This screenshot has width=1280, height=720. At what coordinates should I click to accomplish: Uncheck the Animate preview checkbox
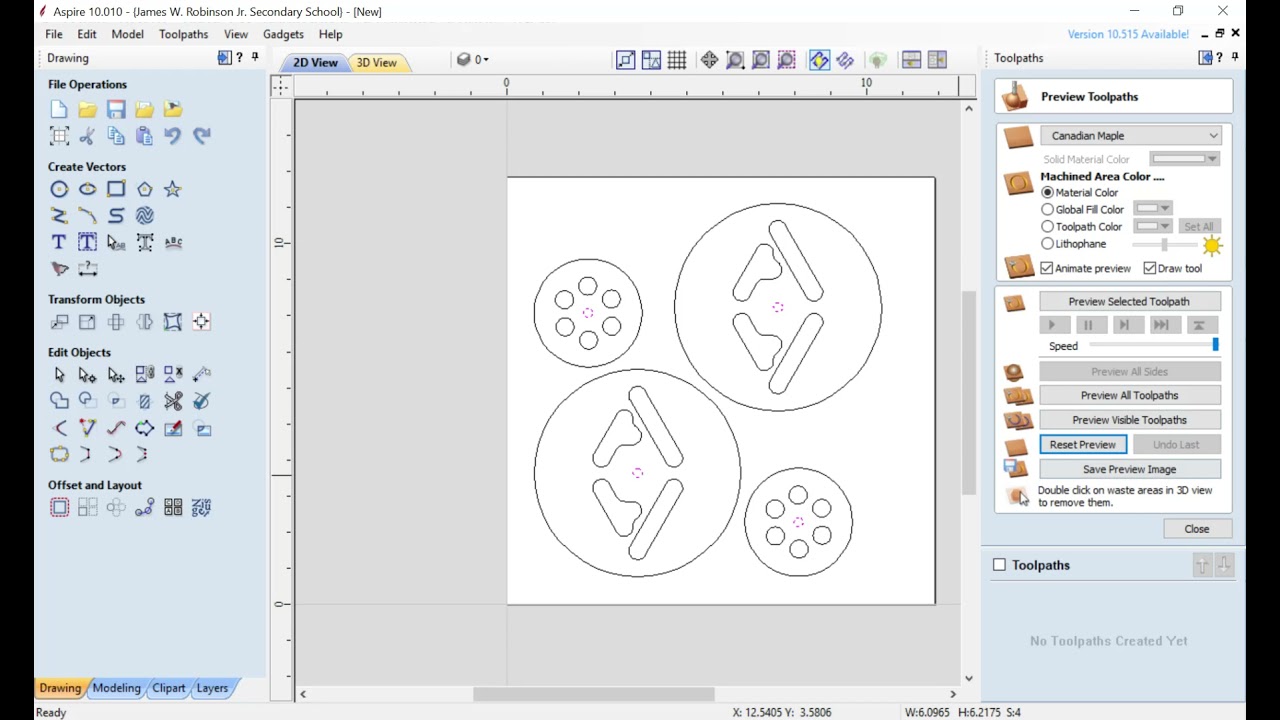[x=1047, y=268]
